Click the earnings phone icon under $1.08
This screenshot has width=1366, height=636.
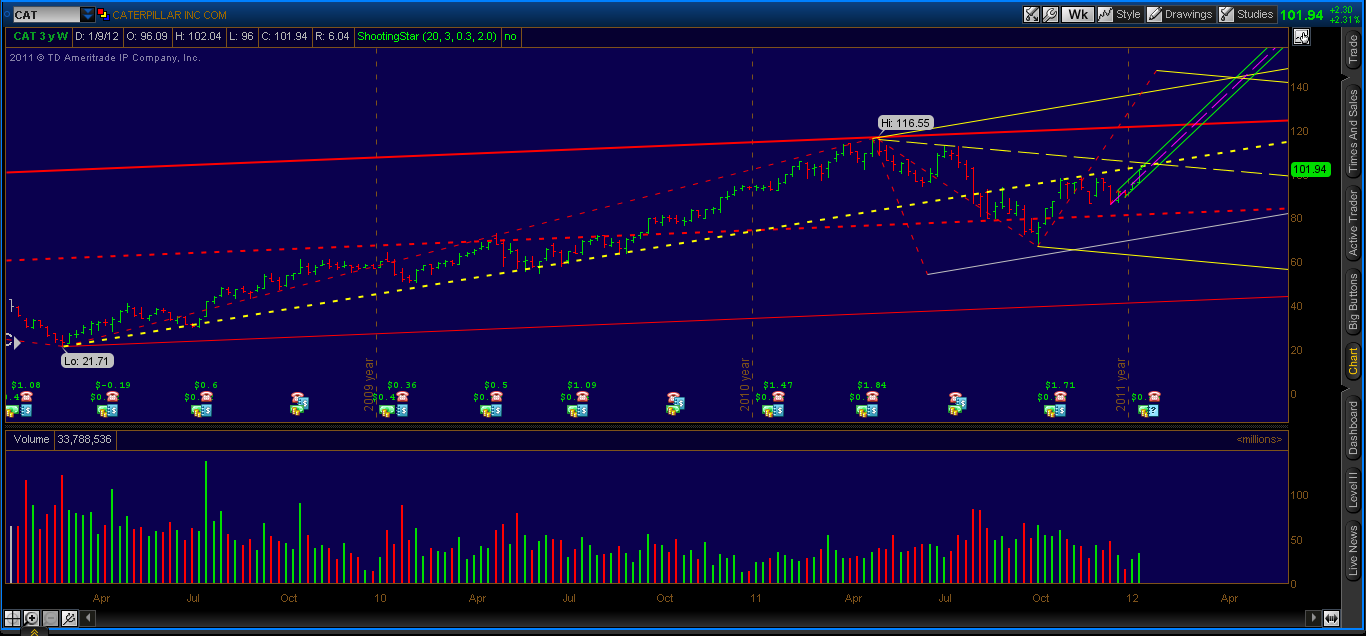26,397
